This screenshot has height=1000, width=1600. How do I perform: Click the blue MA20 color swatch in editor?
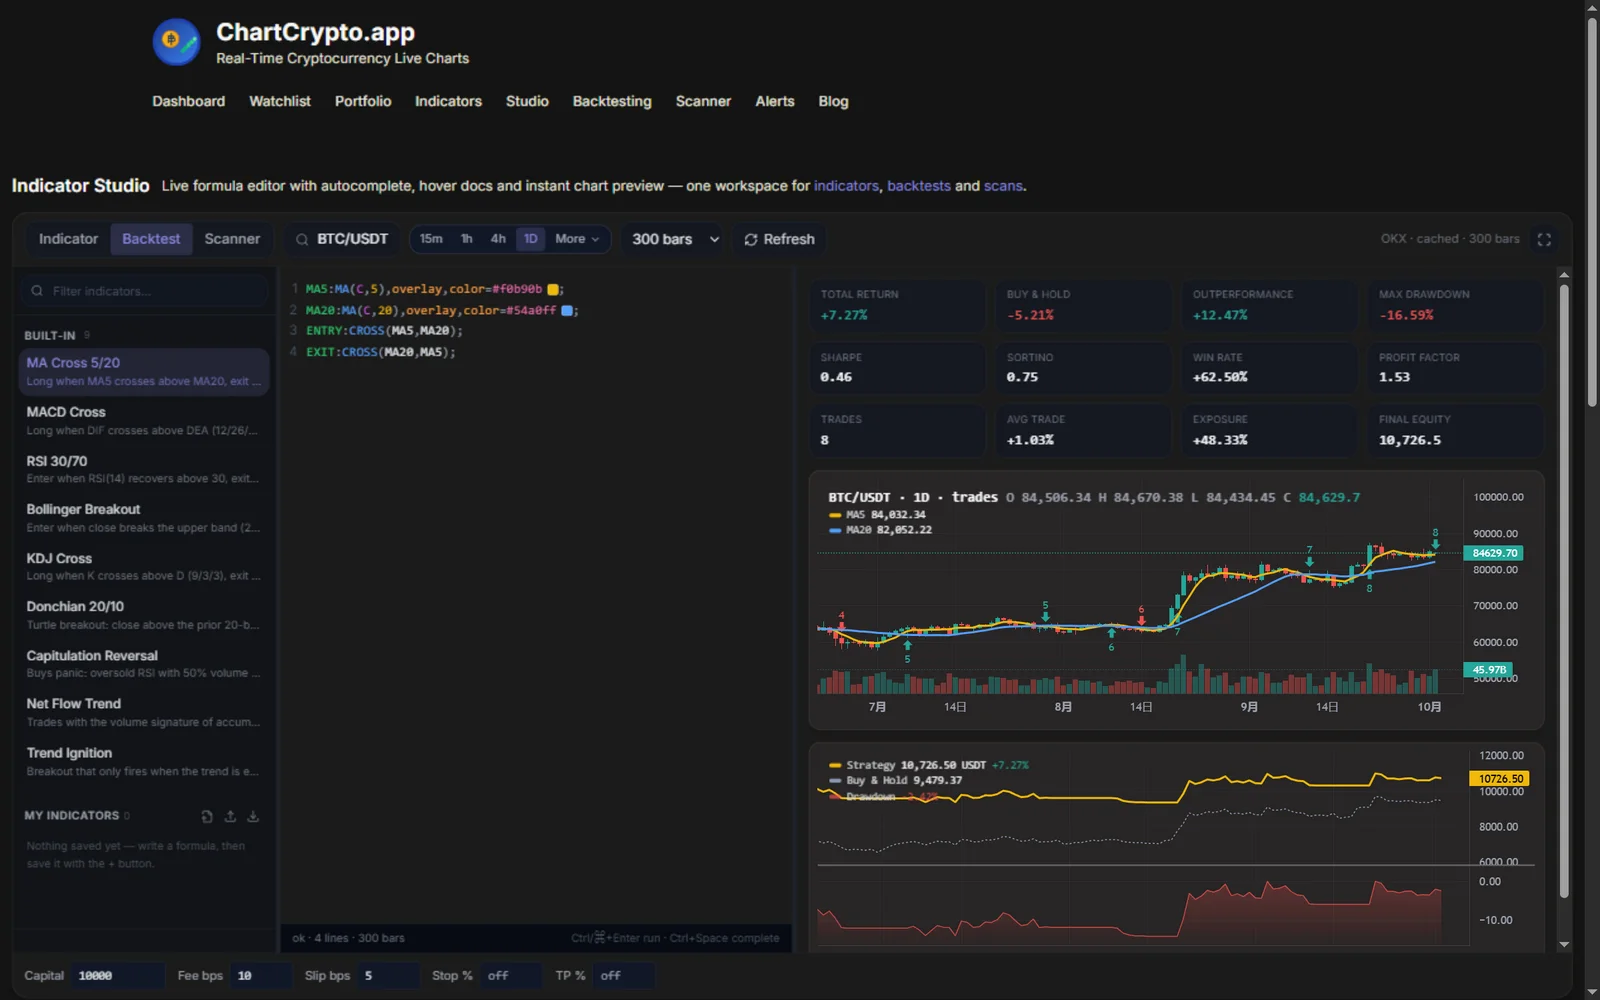pyautogui.click(x=567, y=311)
